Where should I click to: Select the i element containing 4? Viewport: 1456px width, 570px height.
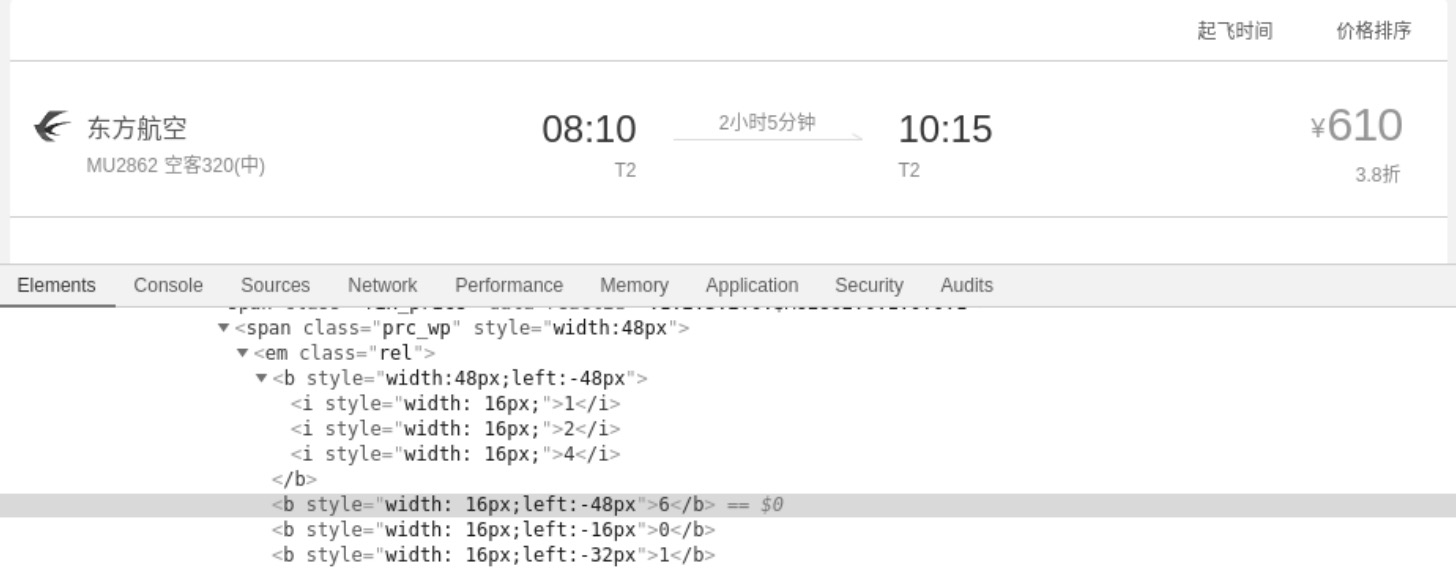pos(455,455)
